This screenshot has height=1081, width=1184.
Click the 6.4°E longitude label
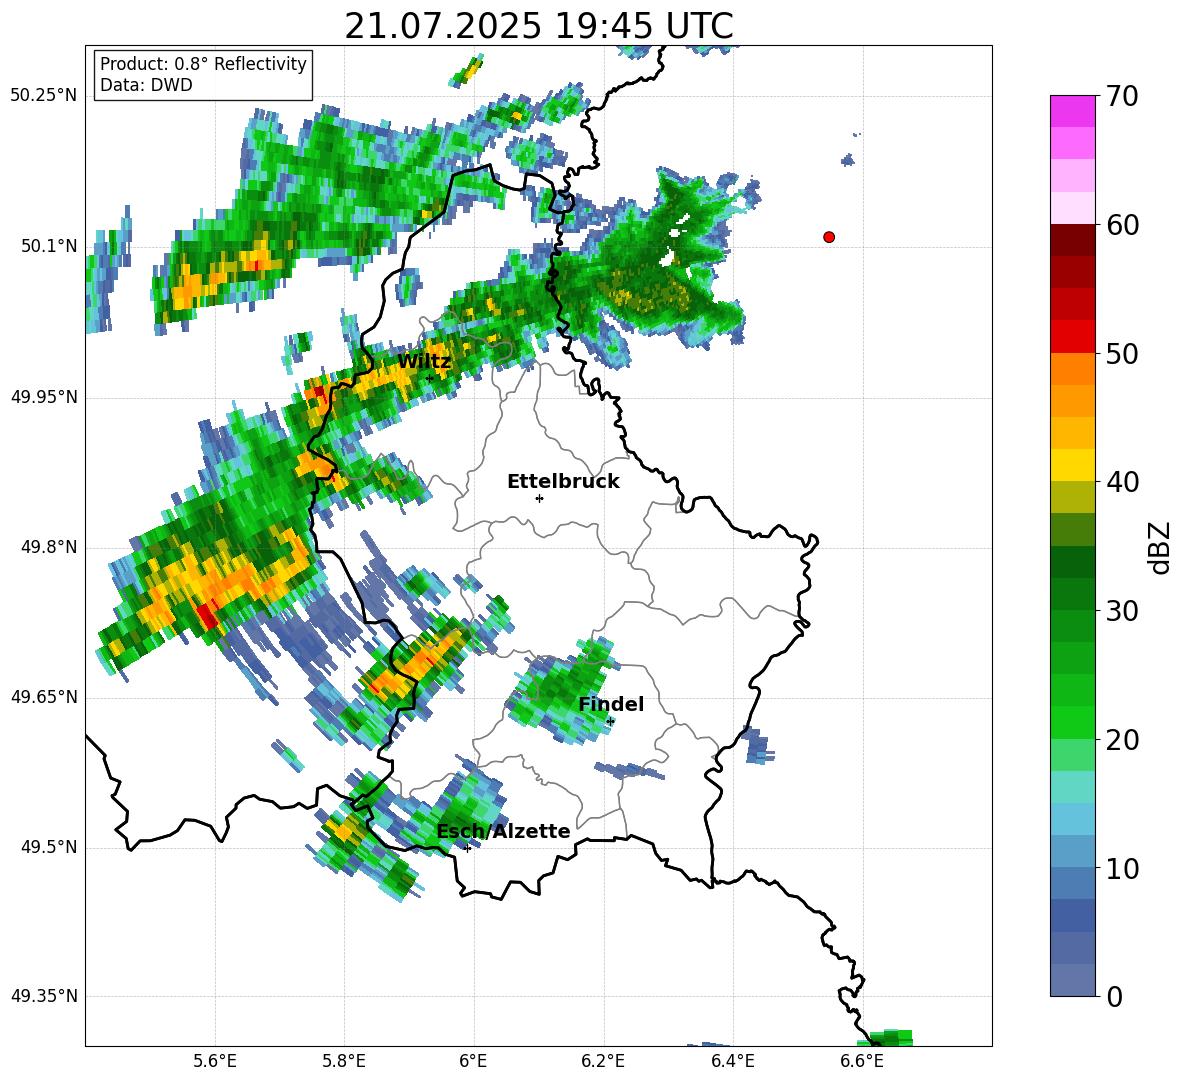[732, 1061]
